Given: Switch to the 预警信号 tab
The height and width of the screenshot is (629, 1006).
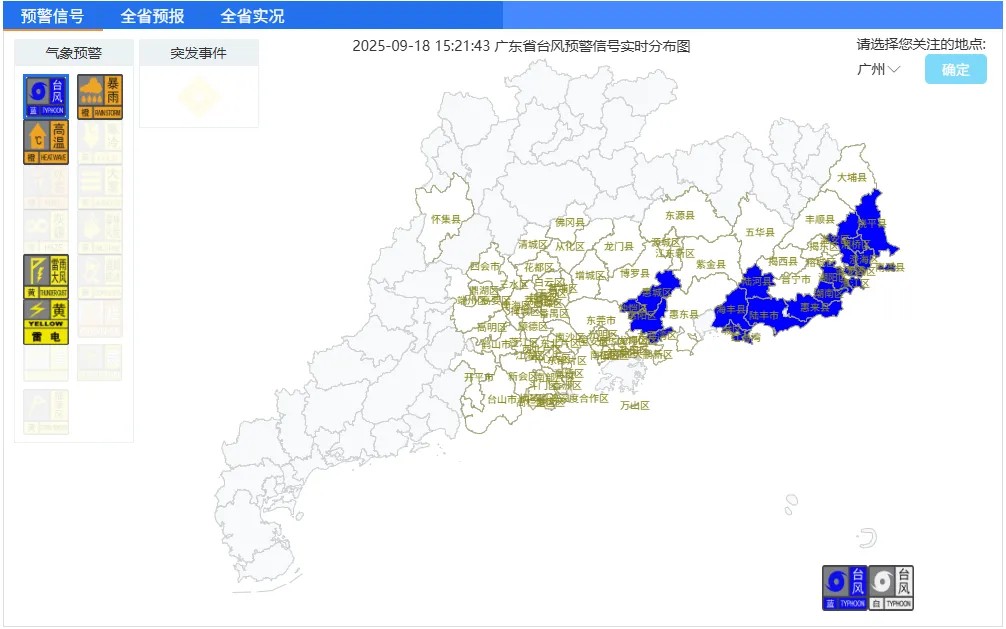Looking at the screenshot, I should coord(53,16).
